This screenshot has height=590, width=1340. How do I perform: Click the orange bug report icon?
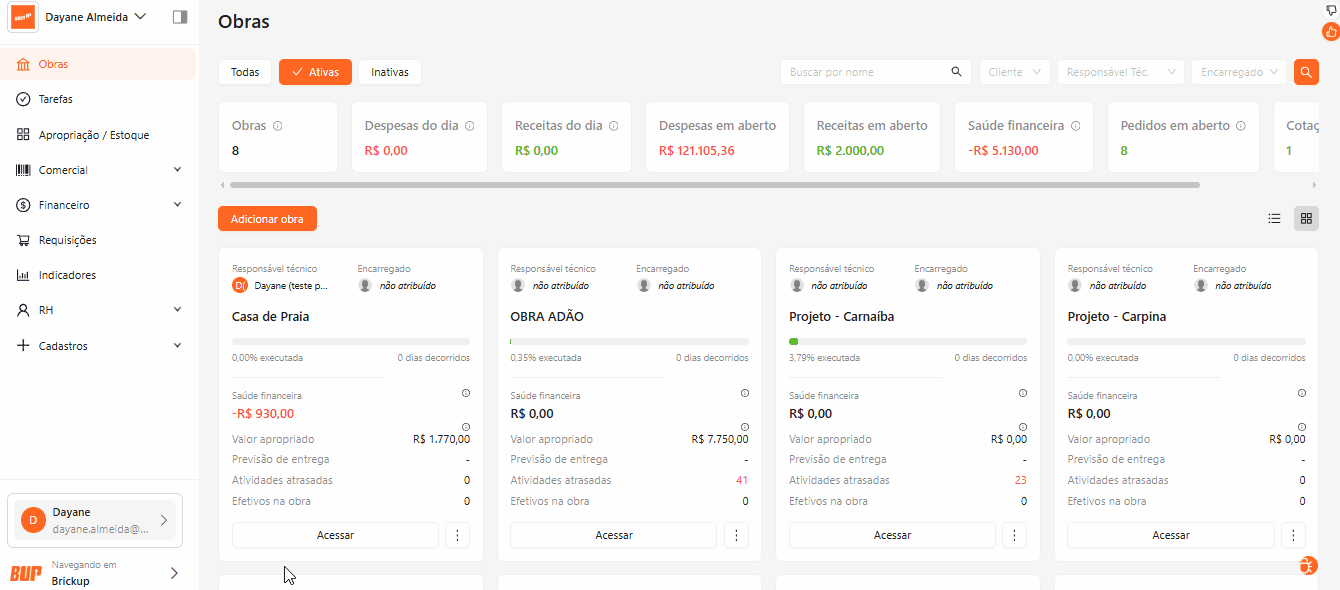(x=1308, y=566)
